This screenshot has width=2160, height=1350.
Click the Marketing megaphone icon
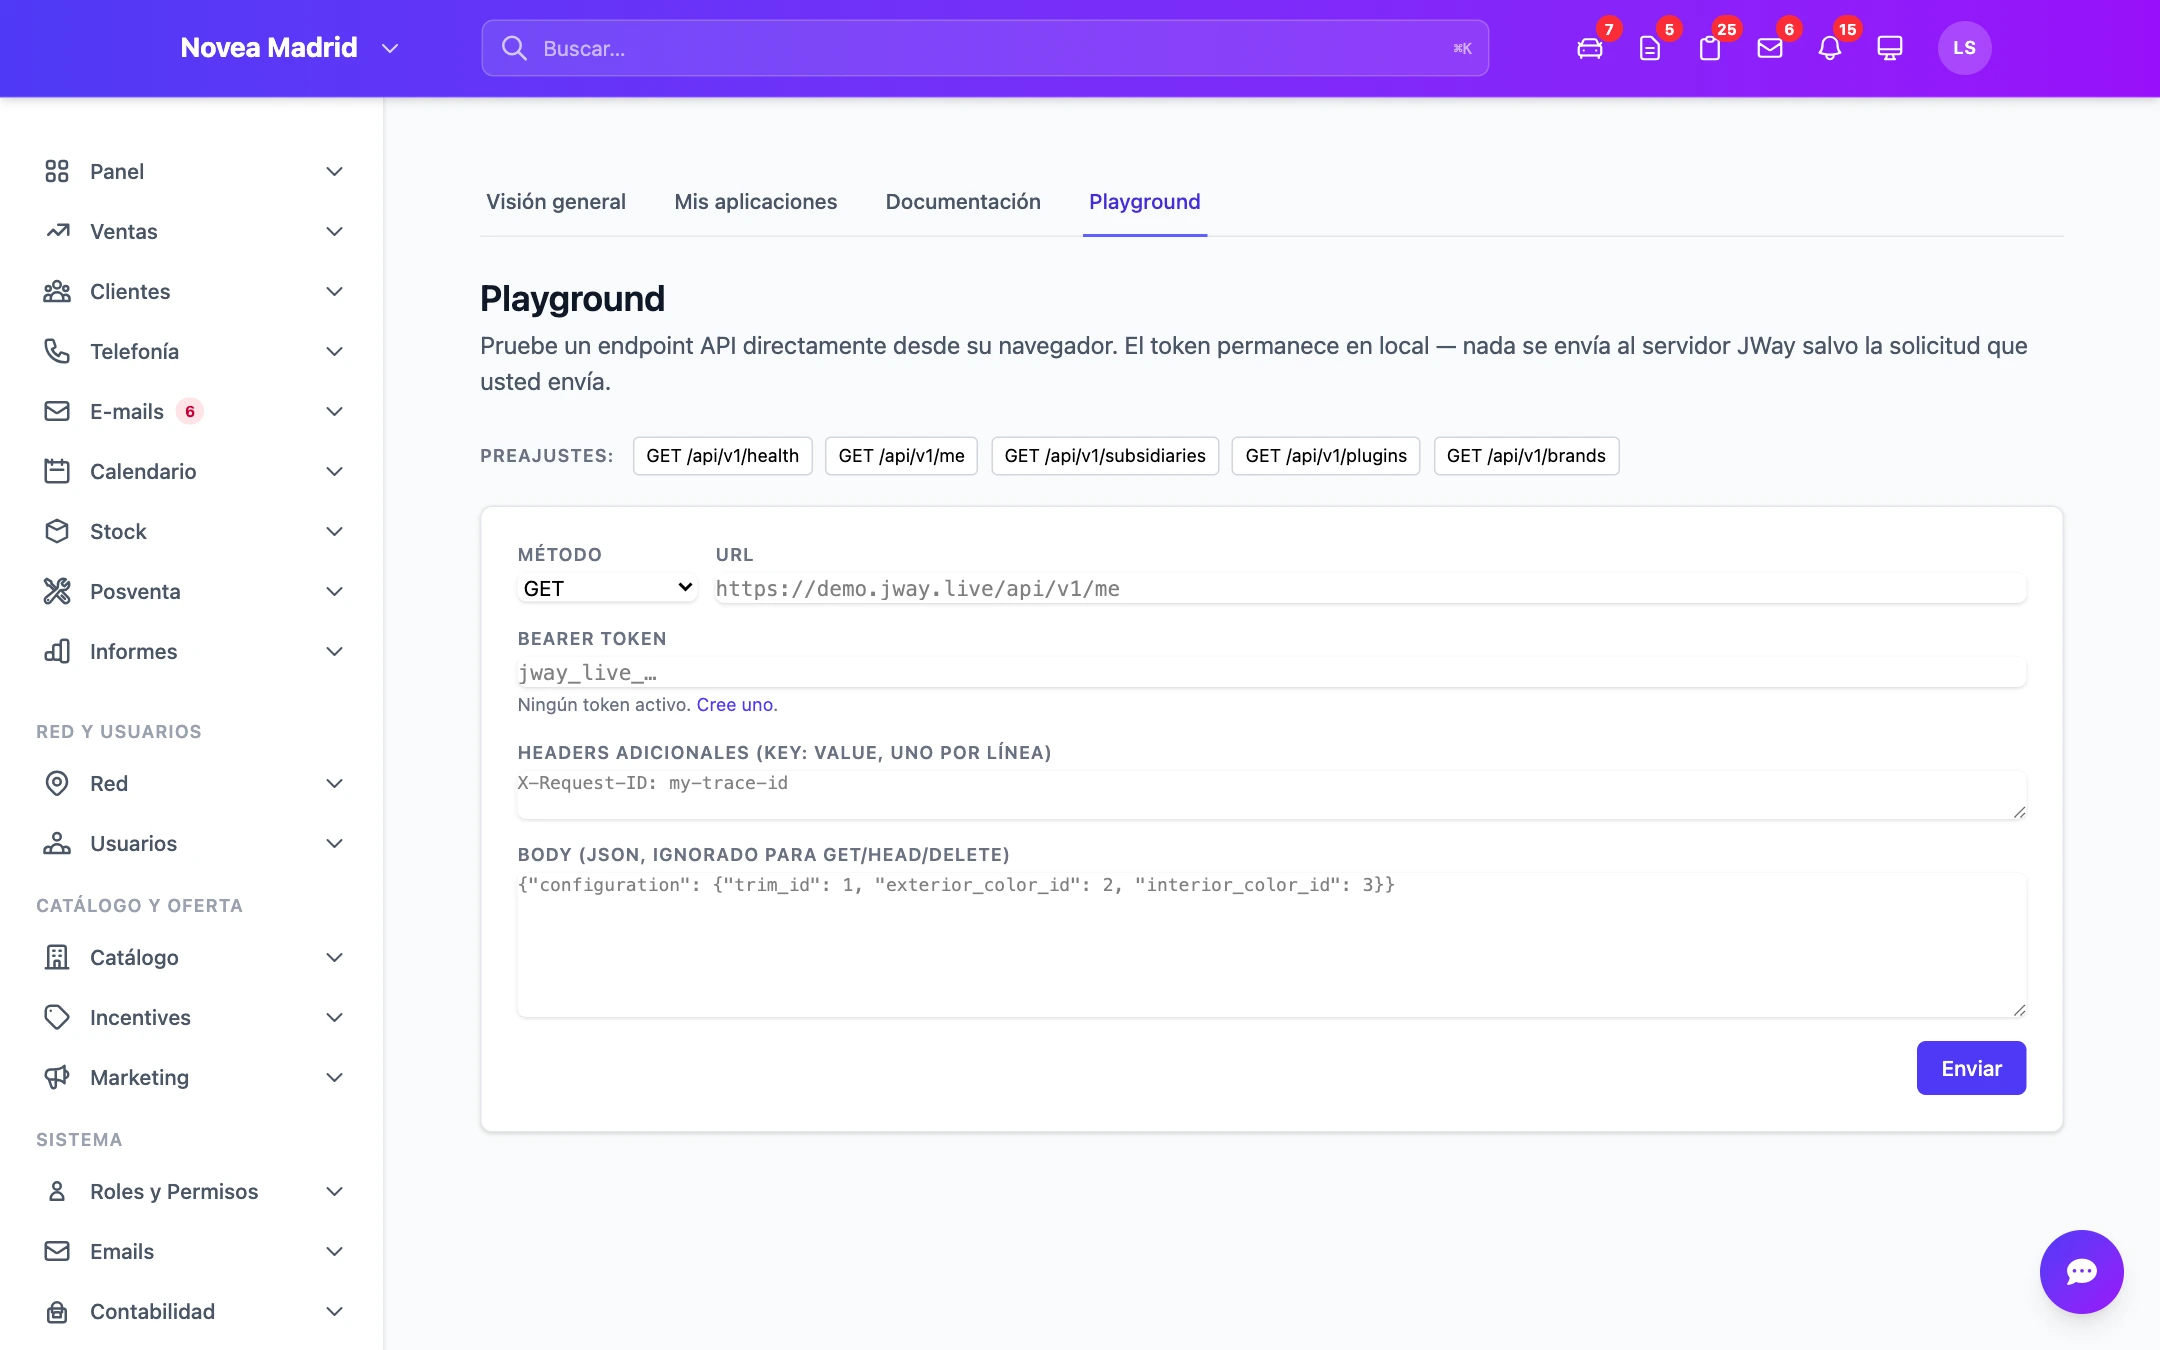click(x=57, y=1077)
